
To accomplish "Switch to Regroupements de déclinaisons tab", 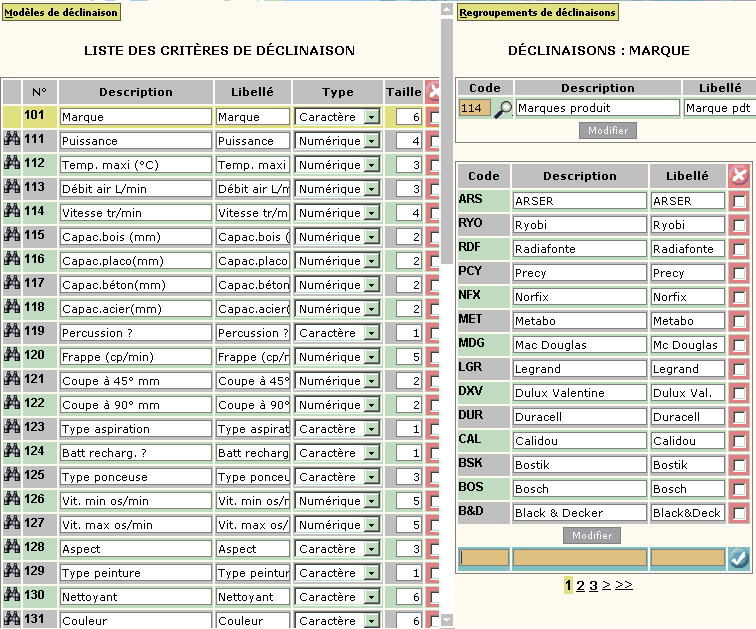I will click(538, 13).
